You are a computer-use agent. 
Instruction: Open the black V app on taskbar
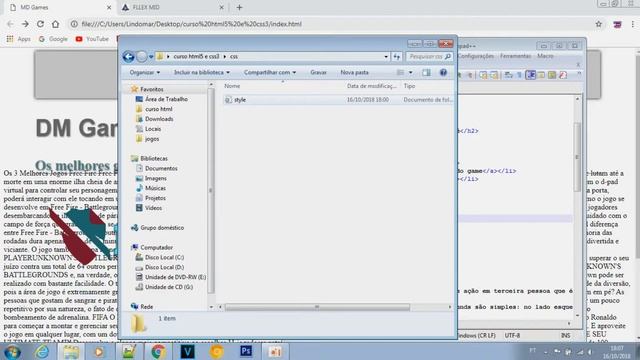coord(187,351)
